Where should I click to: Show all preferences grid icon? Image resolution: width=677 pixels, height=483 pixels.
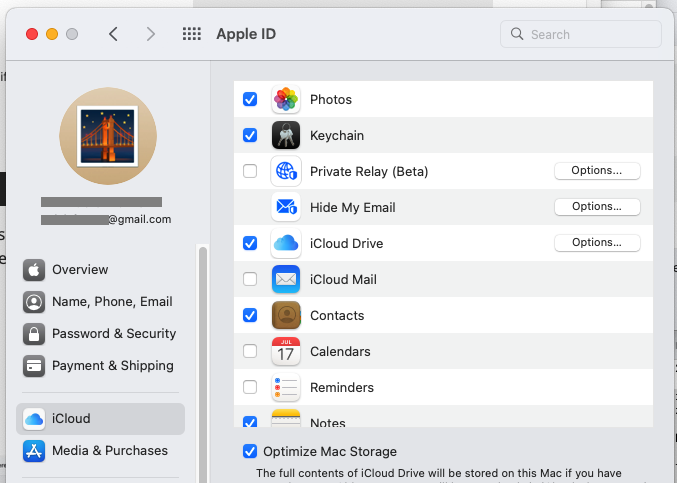tap(192, 34)
